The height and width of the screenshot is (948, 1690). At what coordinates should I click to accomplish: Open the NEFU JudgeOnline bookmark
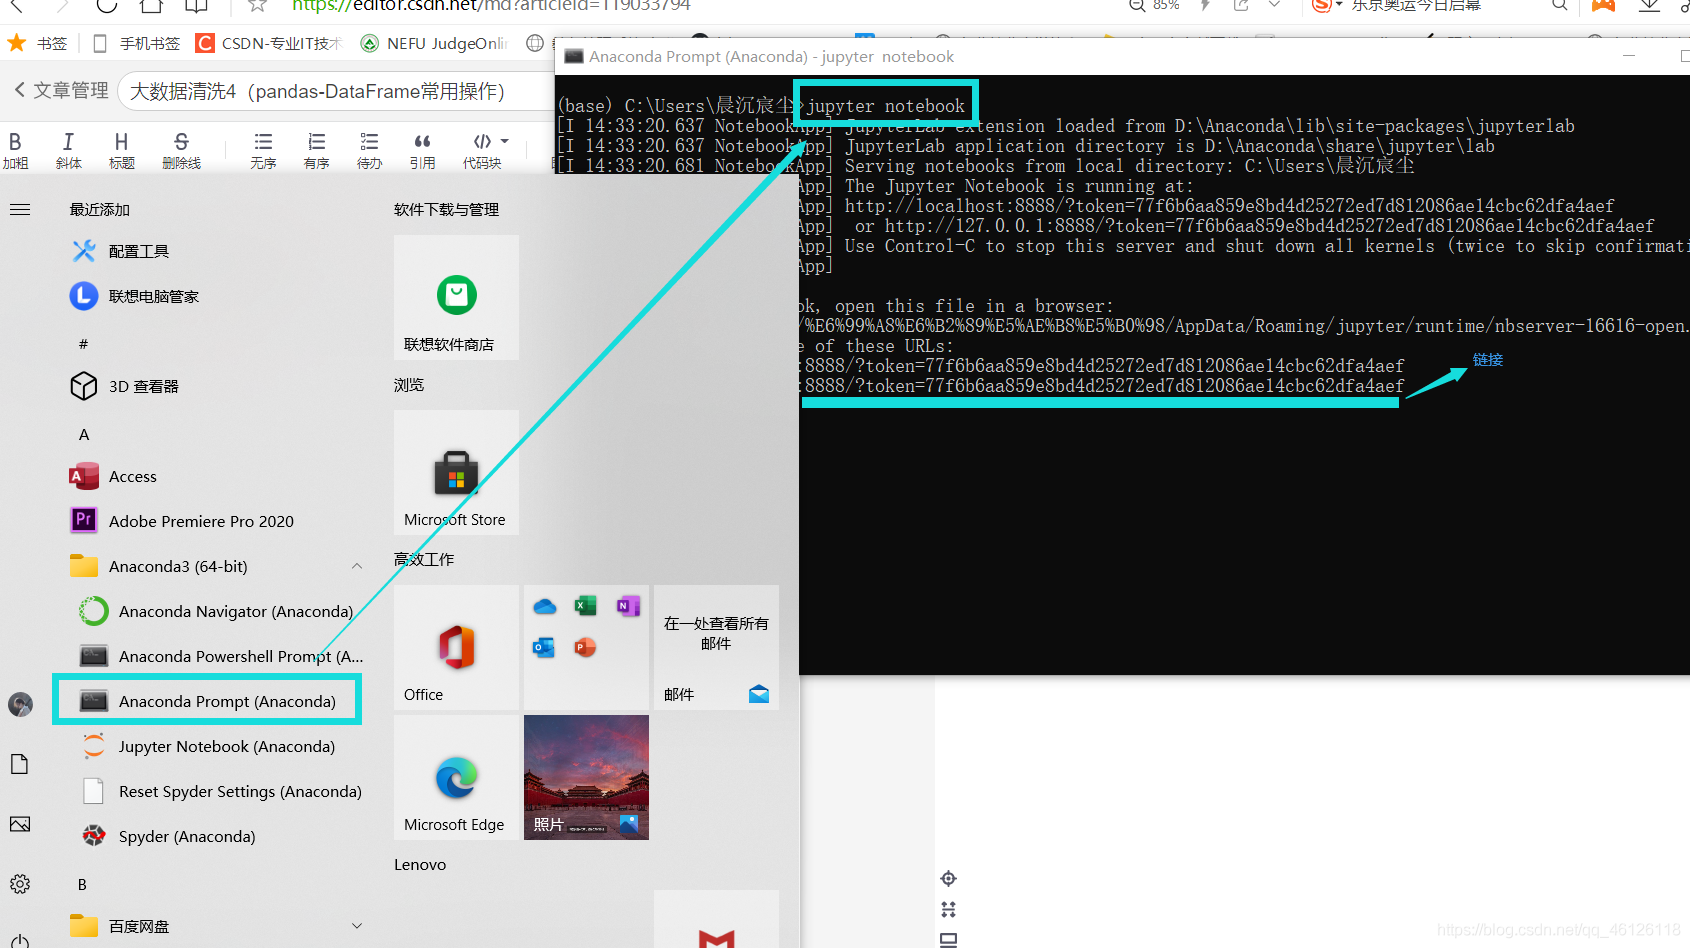tap(434, 43)
